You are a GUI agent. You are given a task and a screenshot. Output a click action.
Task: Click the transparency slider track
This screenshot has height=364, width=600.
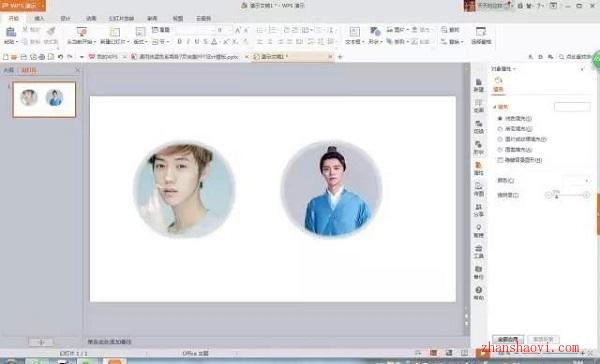[x=567, y=195]
